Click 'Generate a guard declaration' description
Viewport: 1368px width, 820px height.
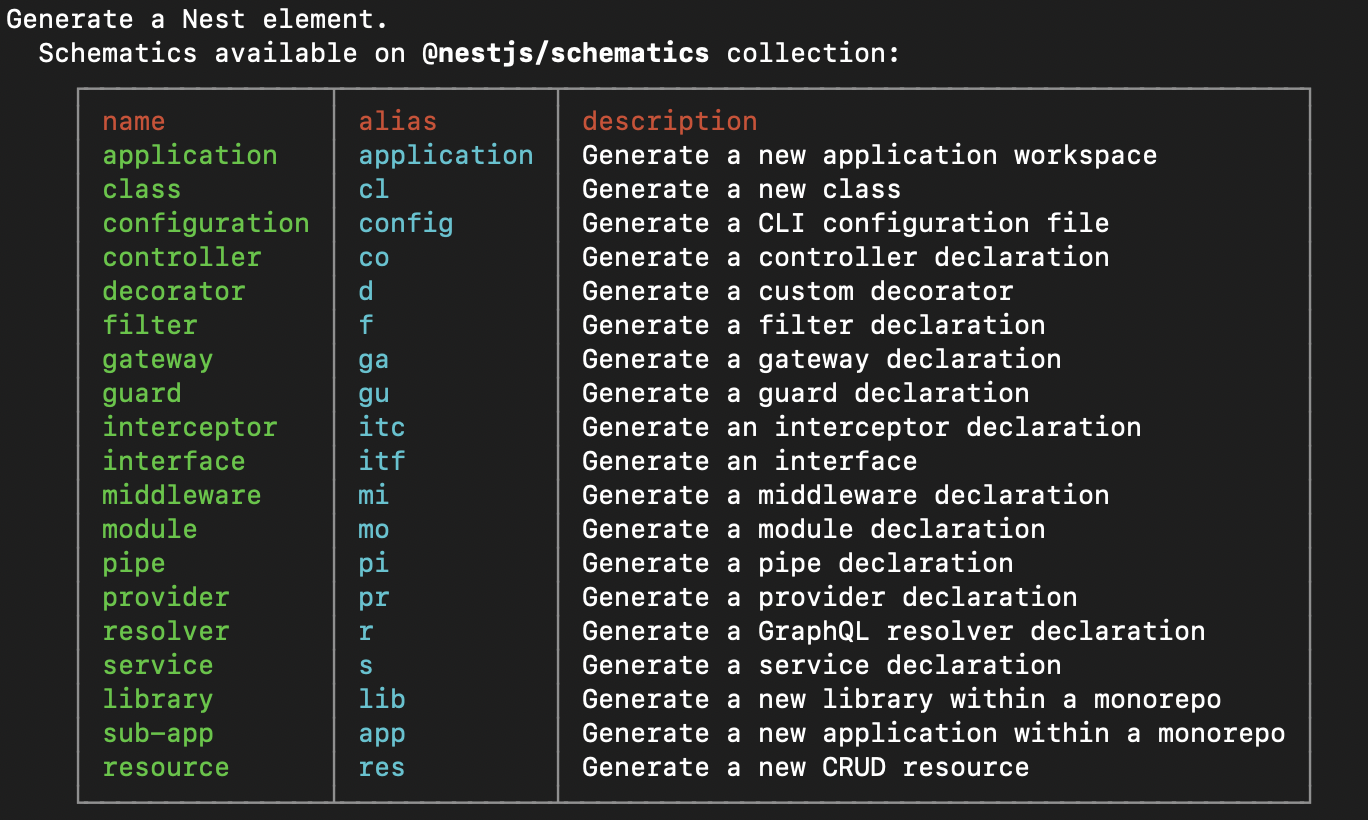tap(806, 394)
